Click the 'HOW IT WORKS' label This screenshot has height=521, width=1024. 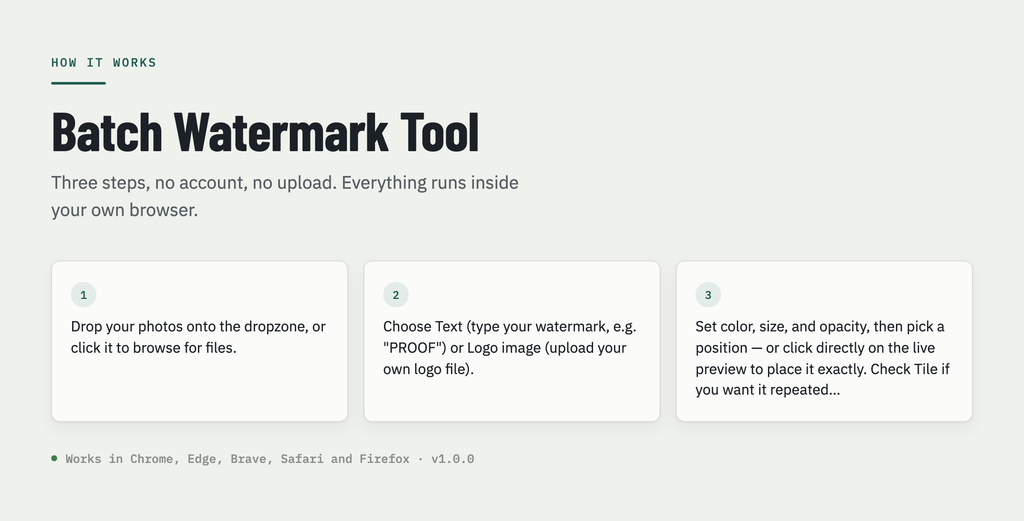104,63
